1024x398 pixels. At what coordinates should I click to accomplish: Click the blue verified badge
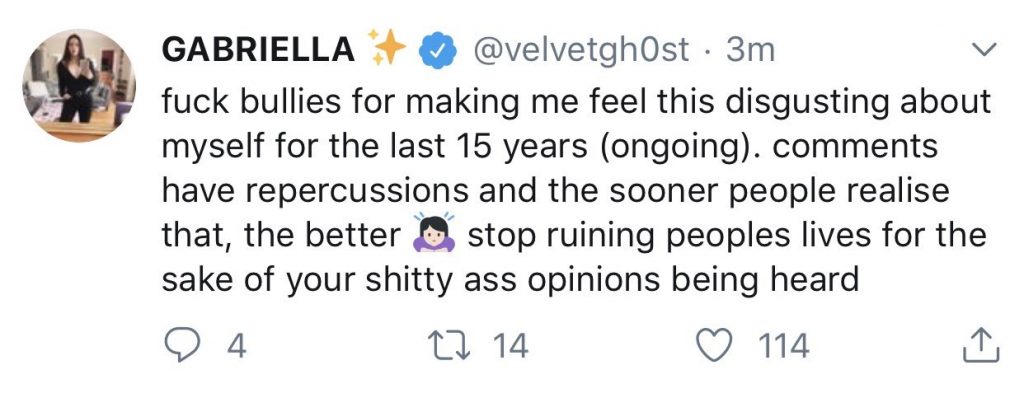(x=437, y=52)
